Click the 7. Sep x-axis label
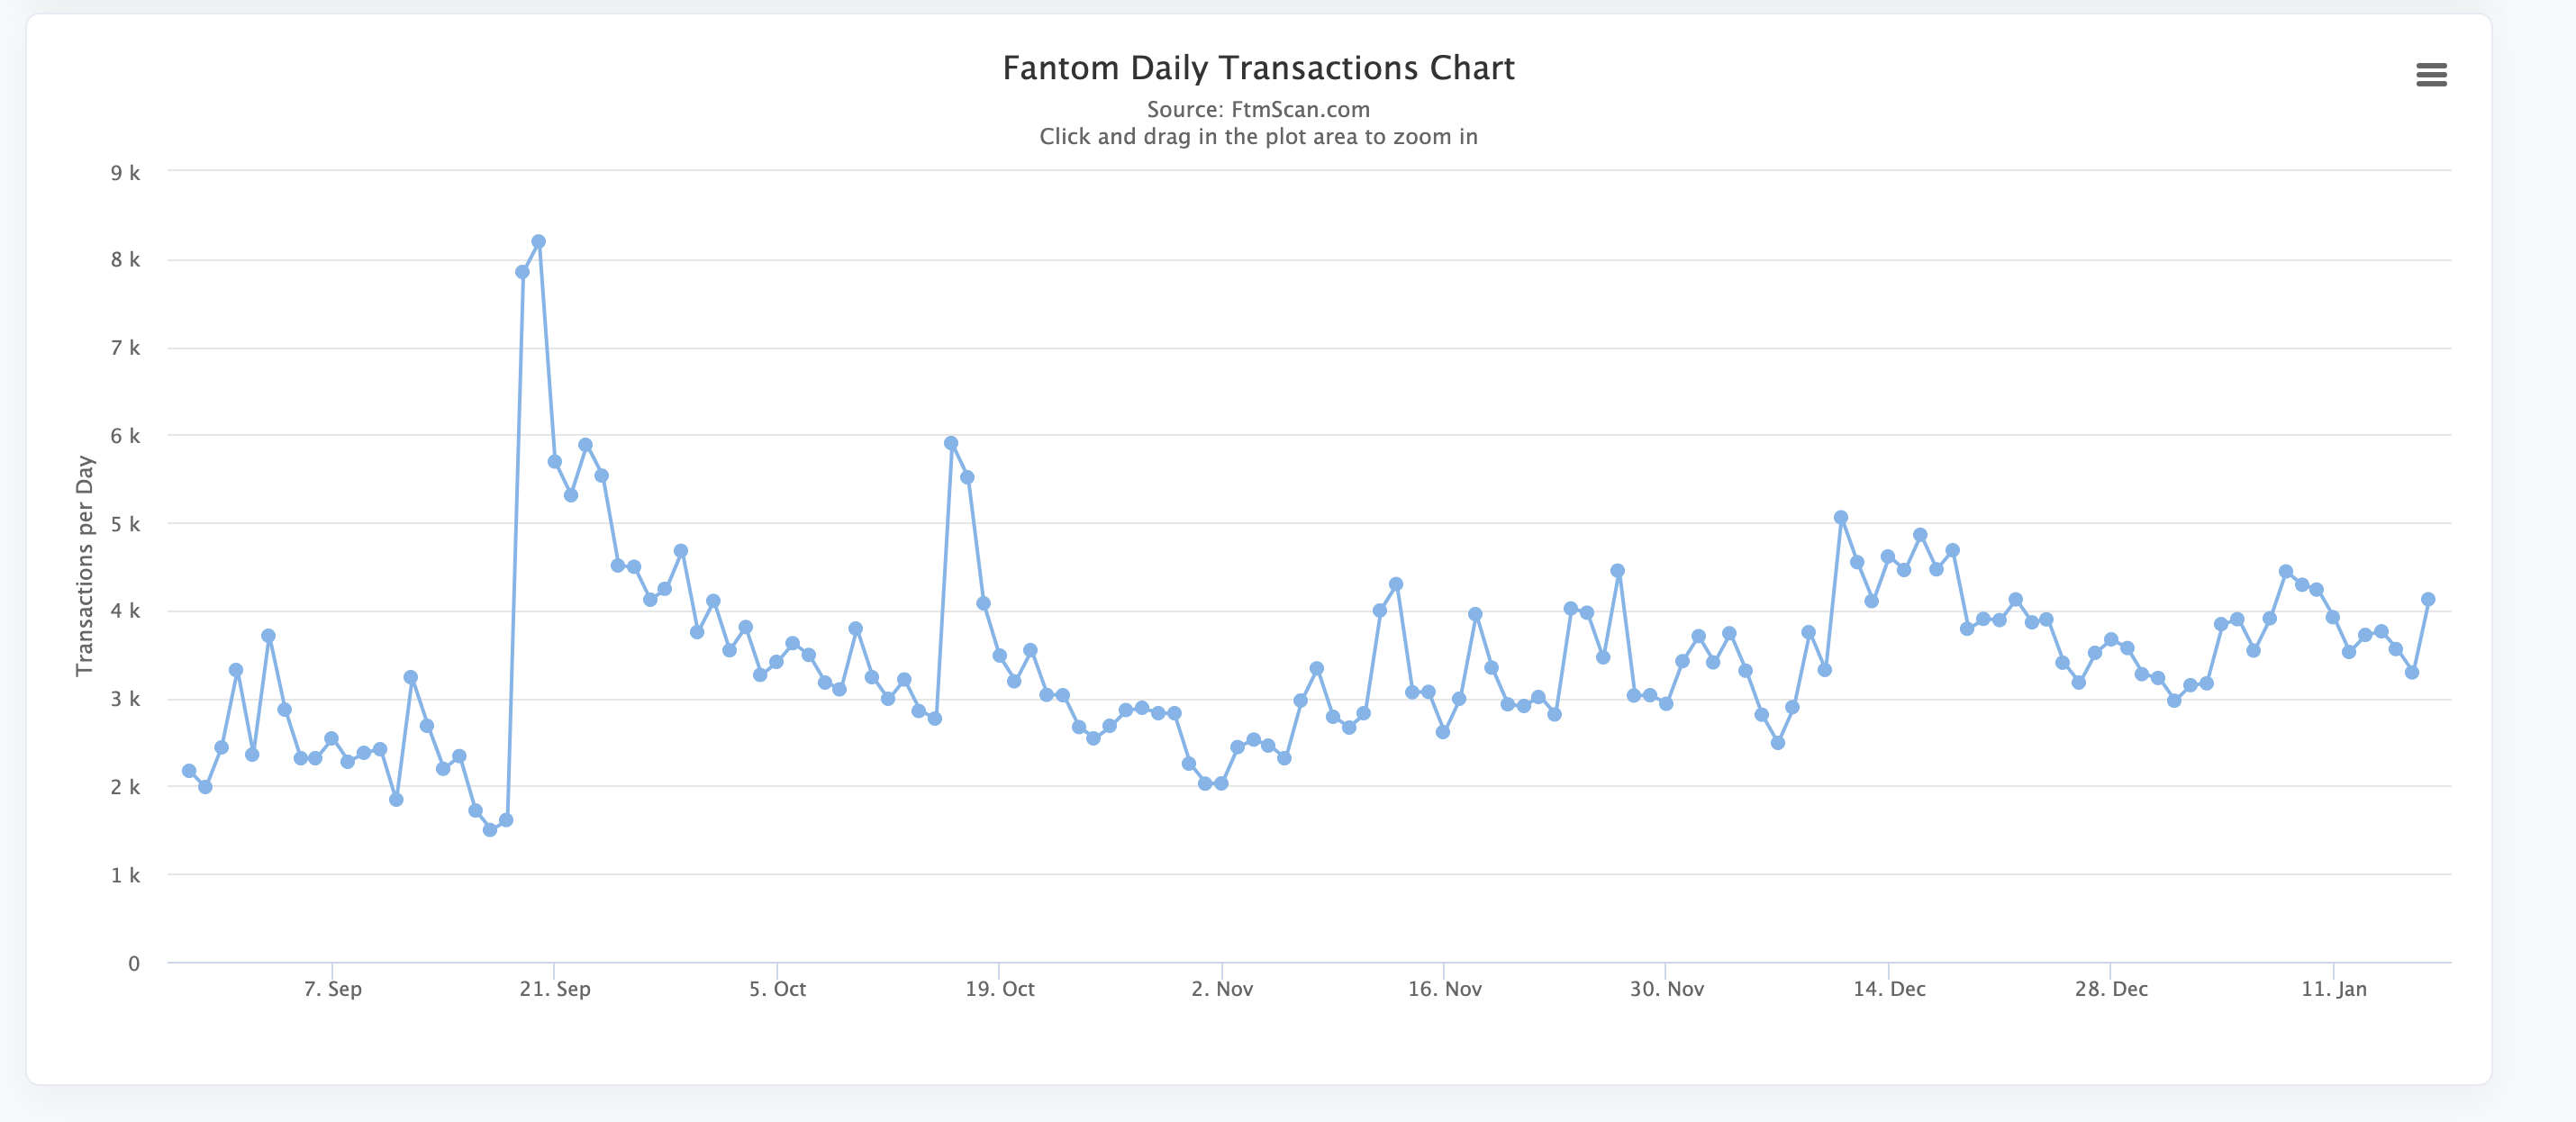 point(335,988)
